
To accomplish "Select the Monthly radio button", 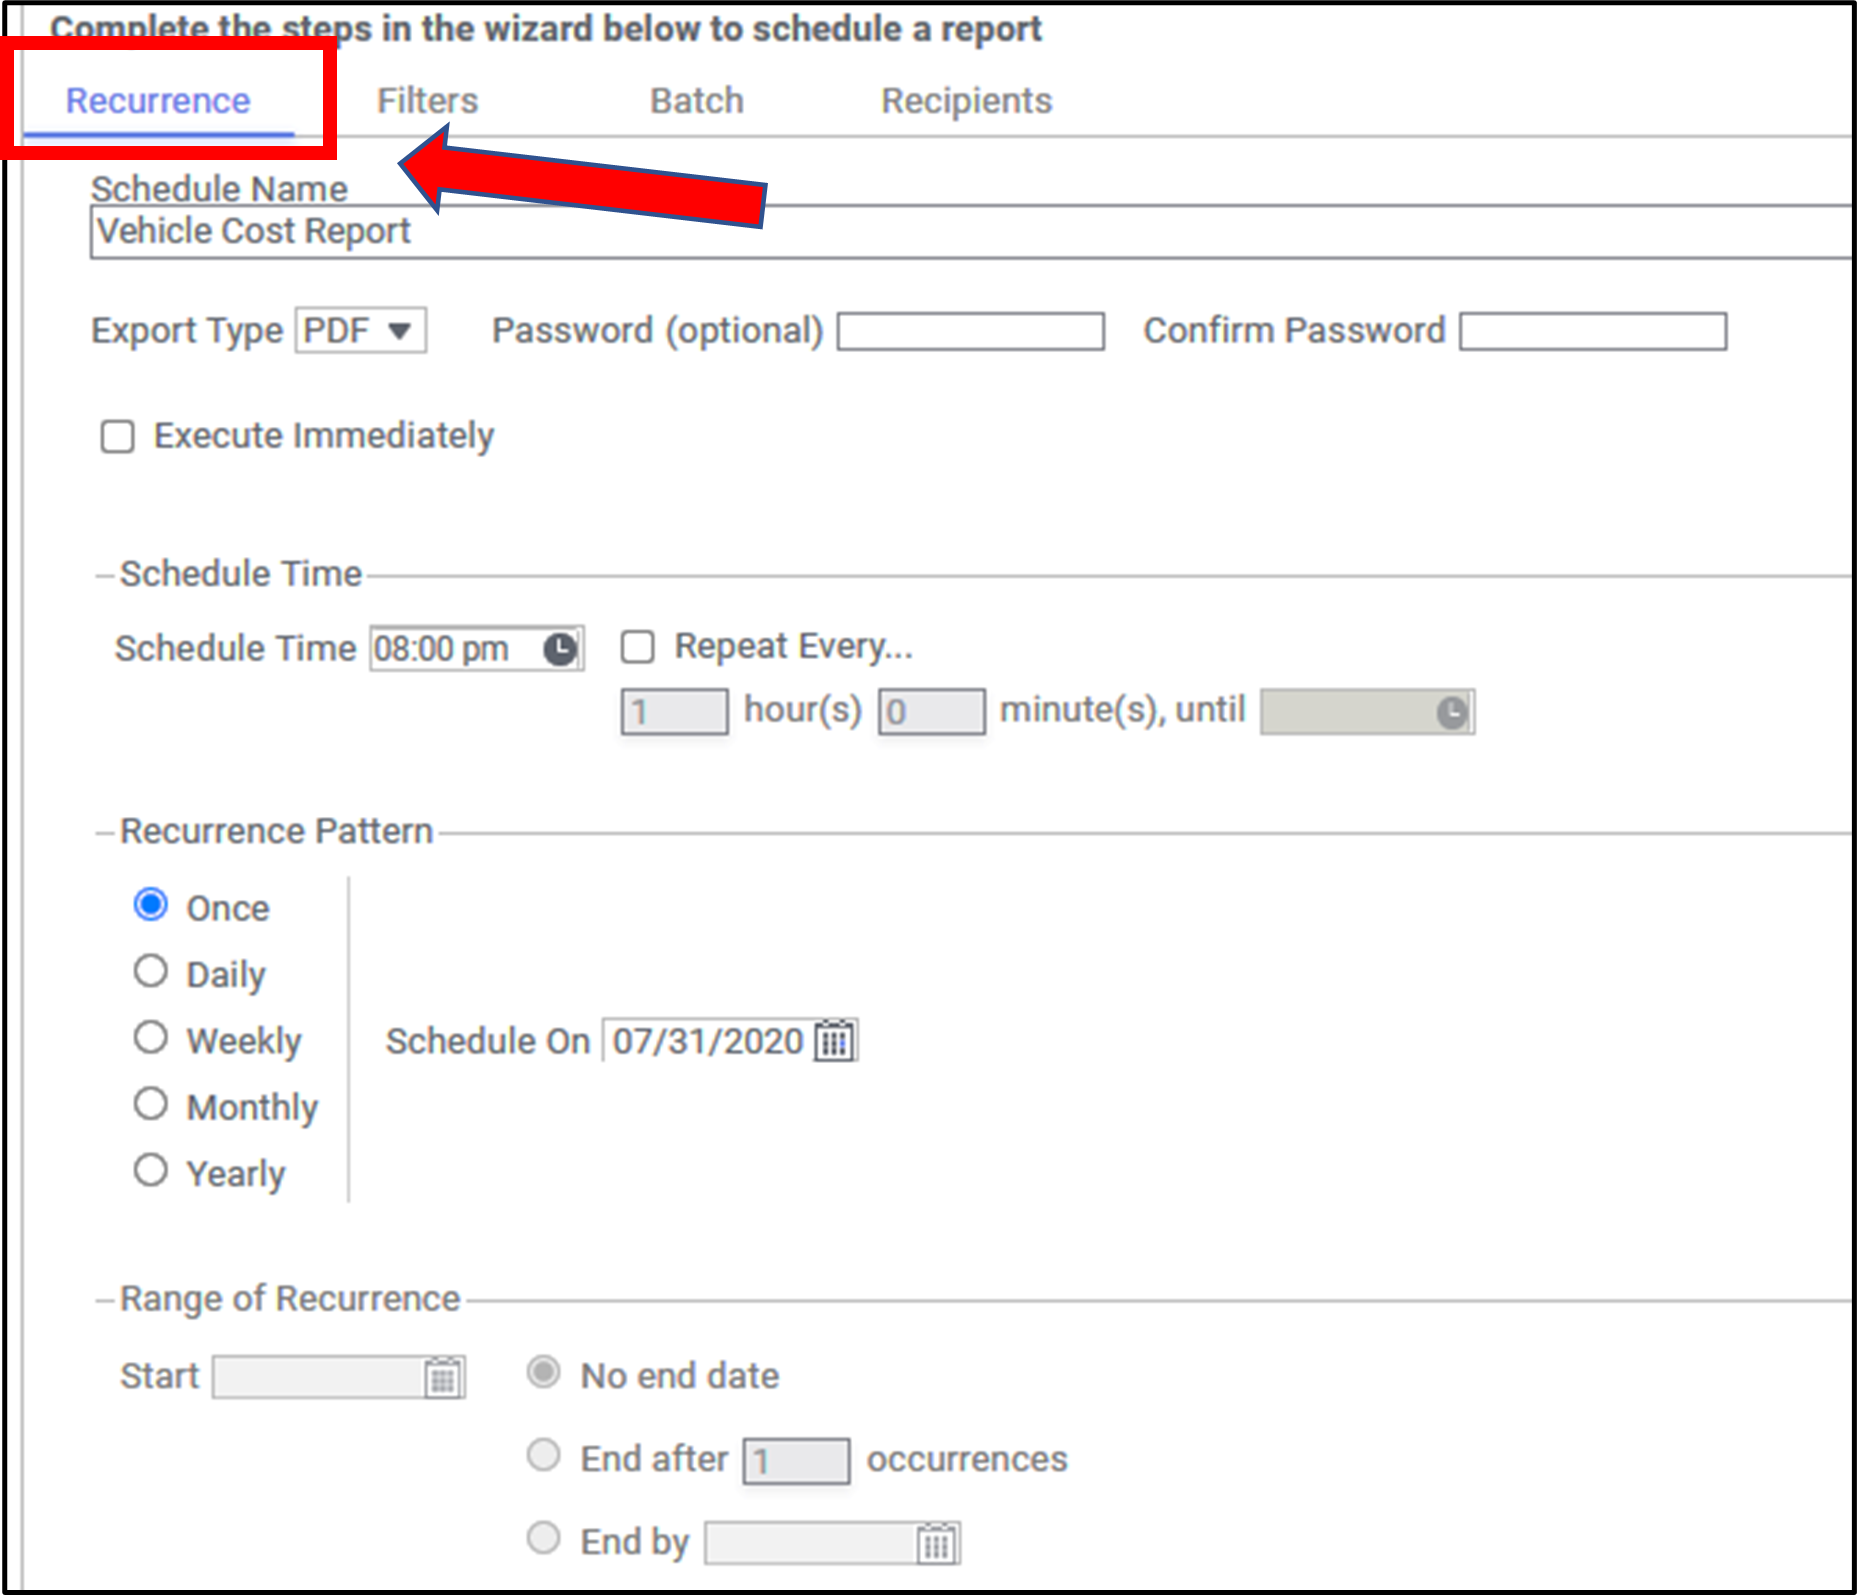I will (151, 1104).
